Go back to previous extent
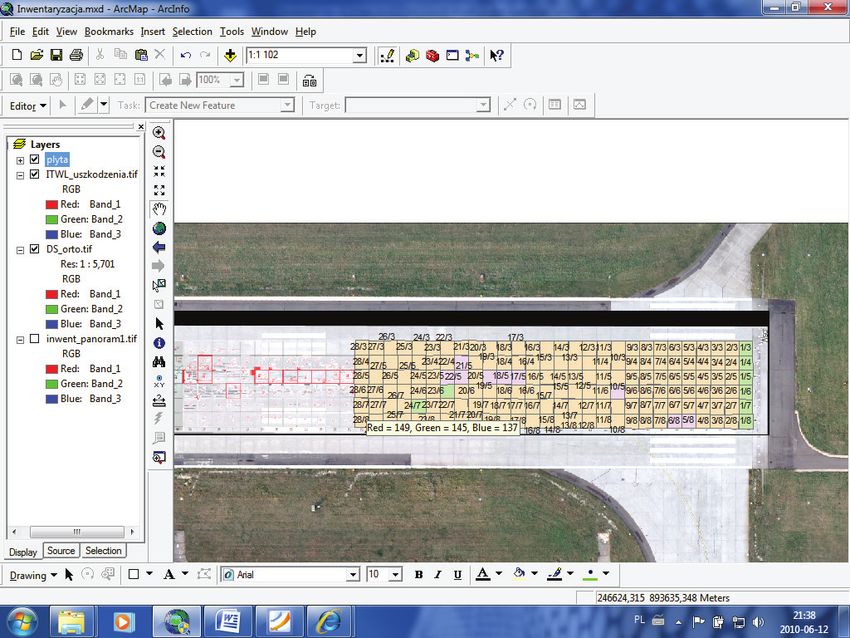Image resolution: width=850 pixels, height=638 pixels. [159, 247]
